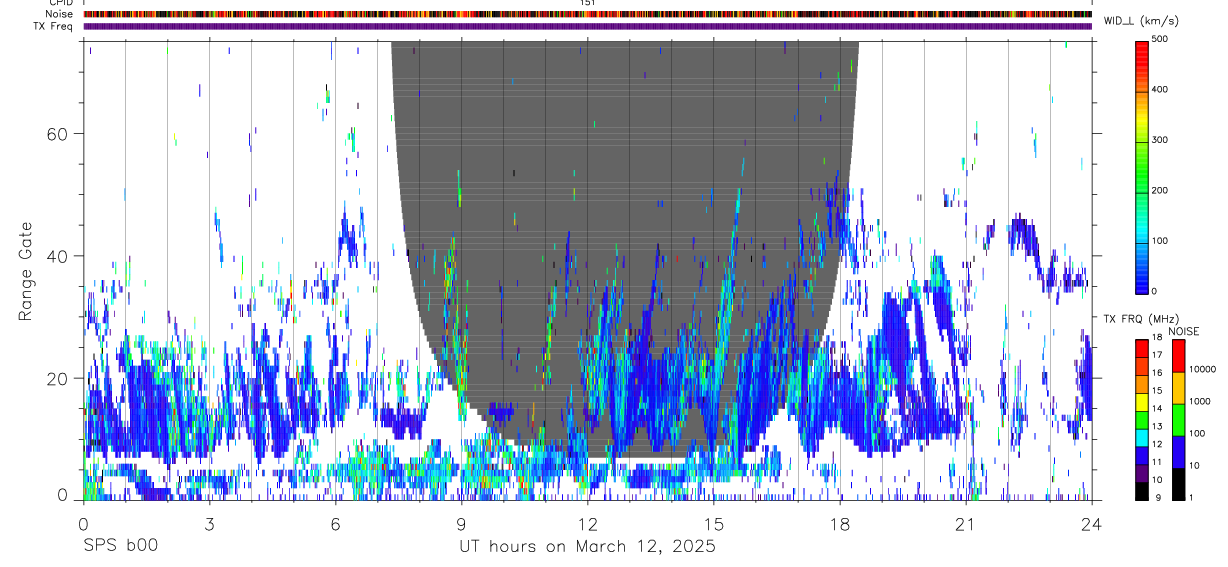1228x567 pixels.
Task: Click the '3' hour tick on time axis
Action: [209, 524]
